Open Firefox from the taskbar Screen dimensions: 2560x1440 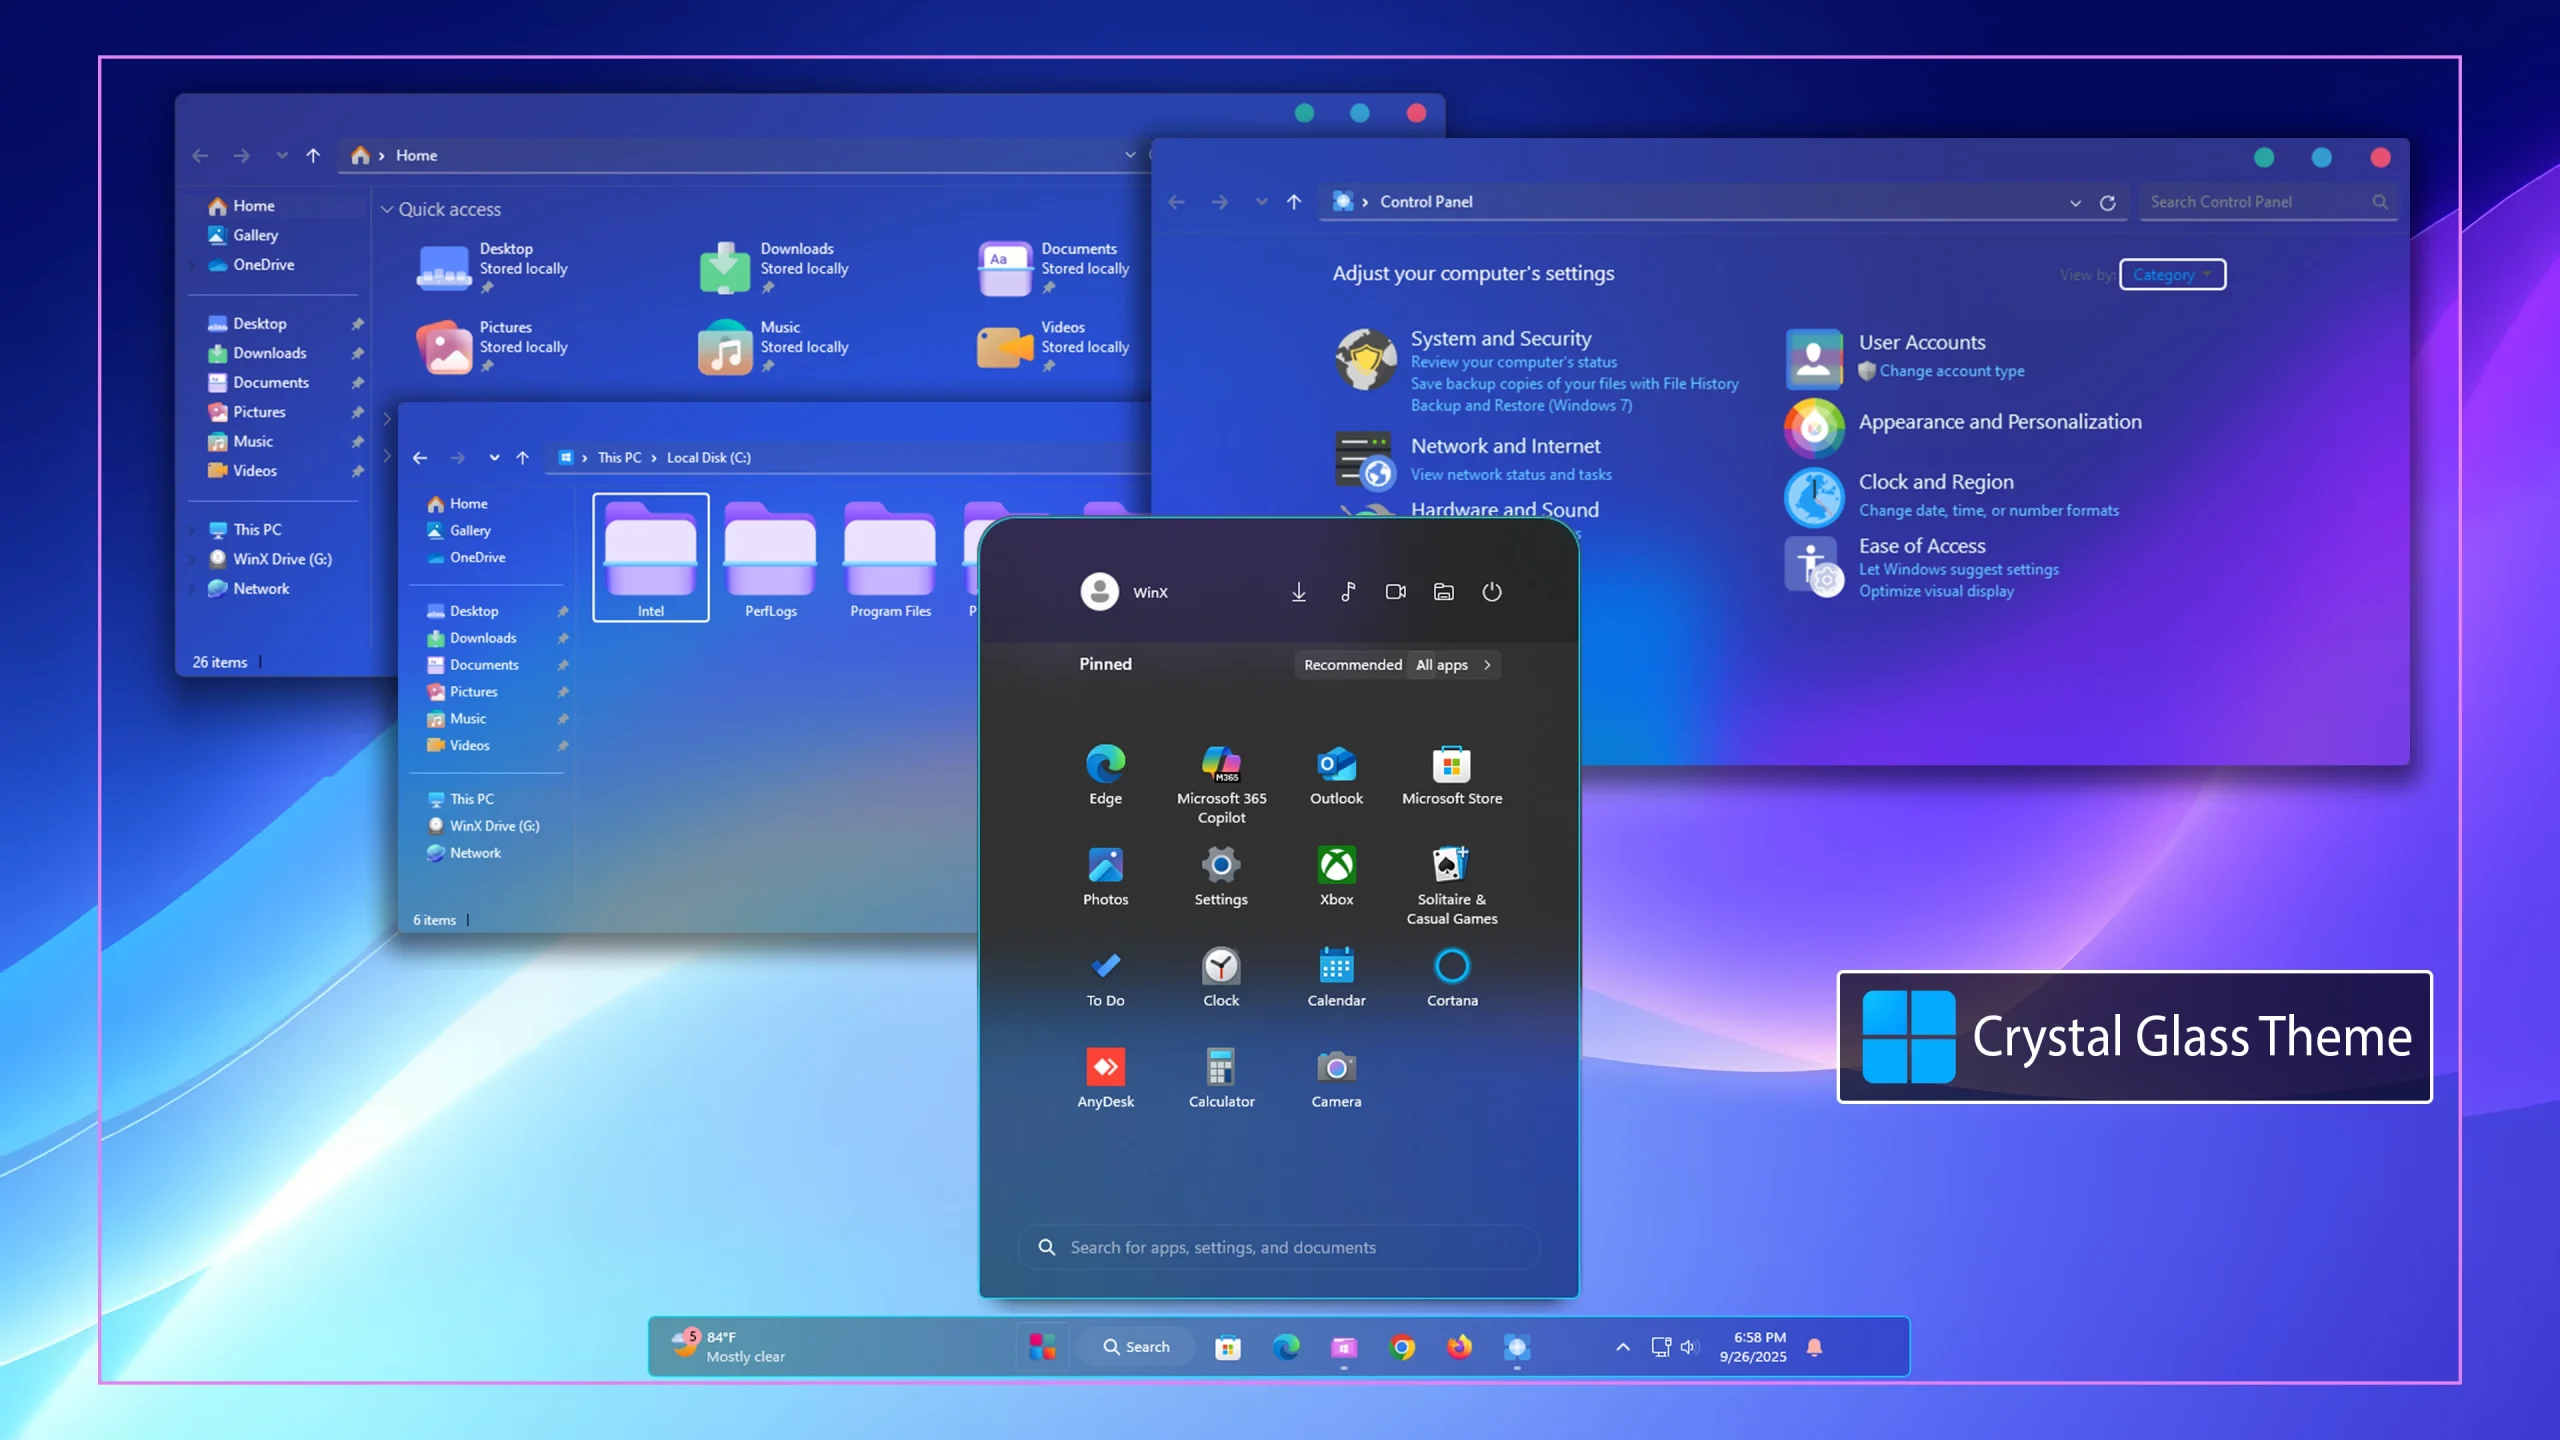click(1459, 1347)
